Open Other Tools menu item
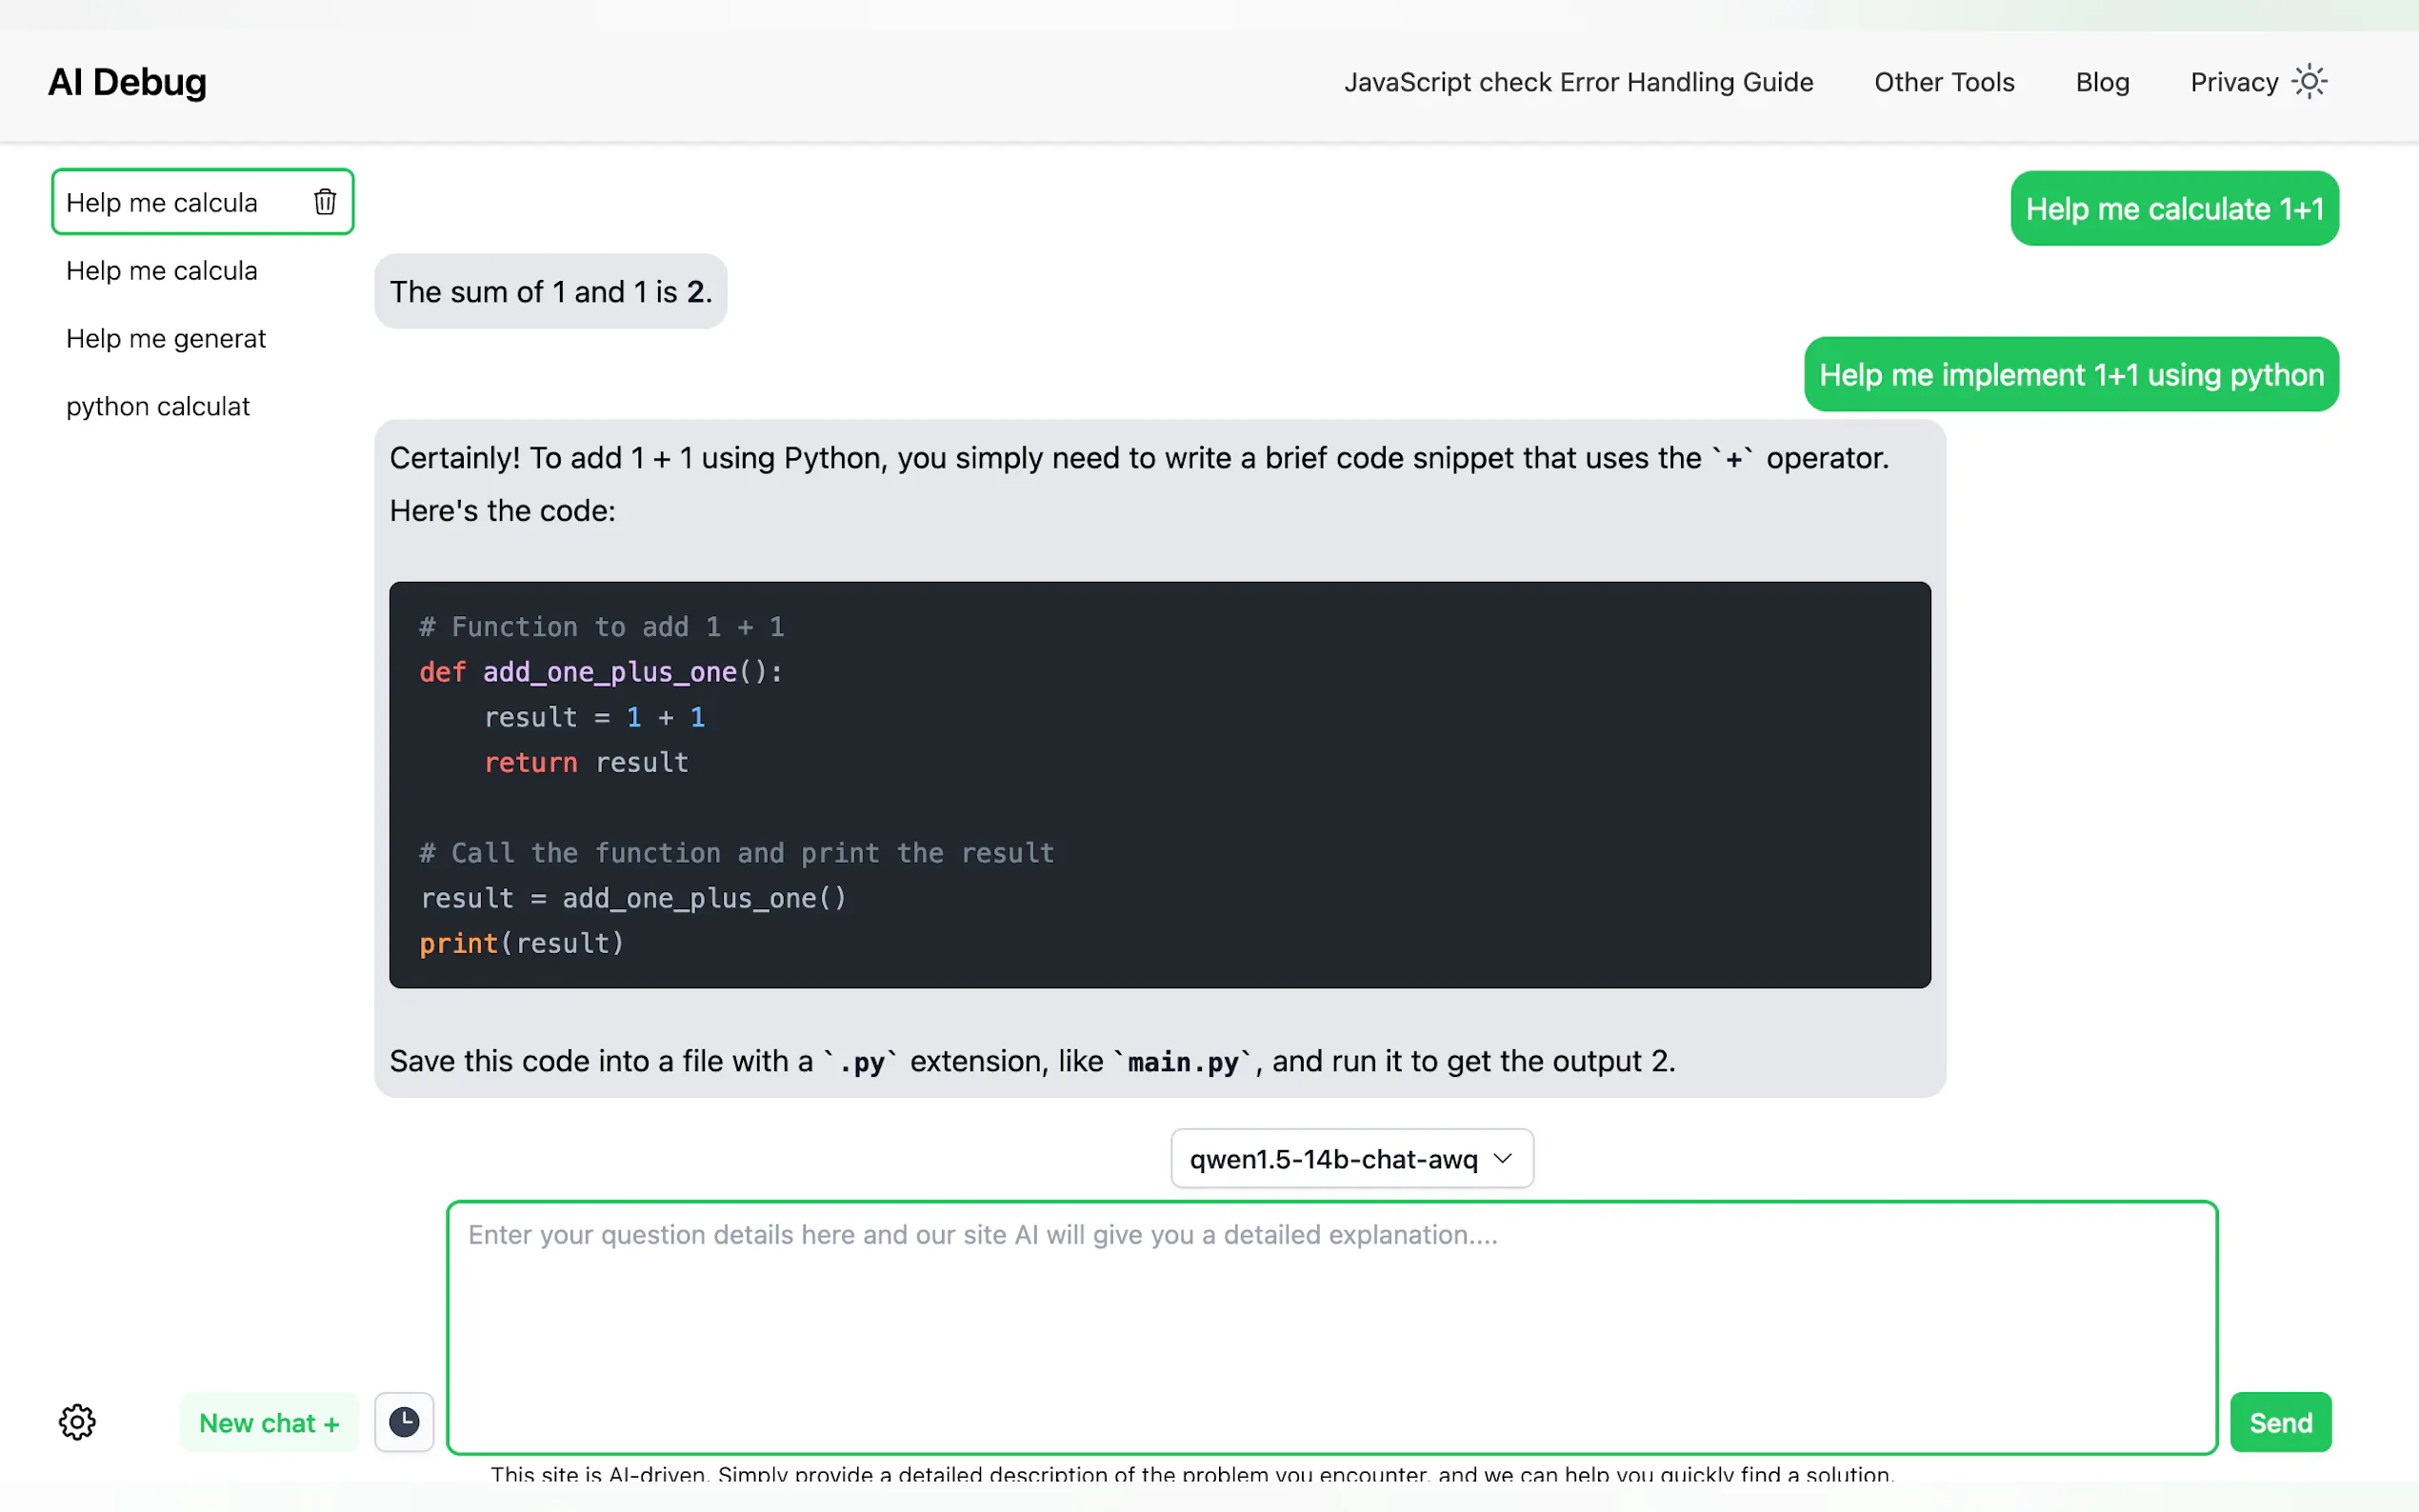The width and height of the screenshot is (2419, 1512). [x=1943, y=82]
